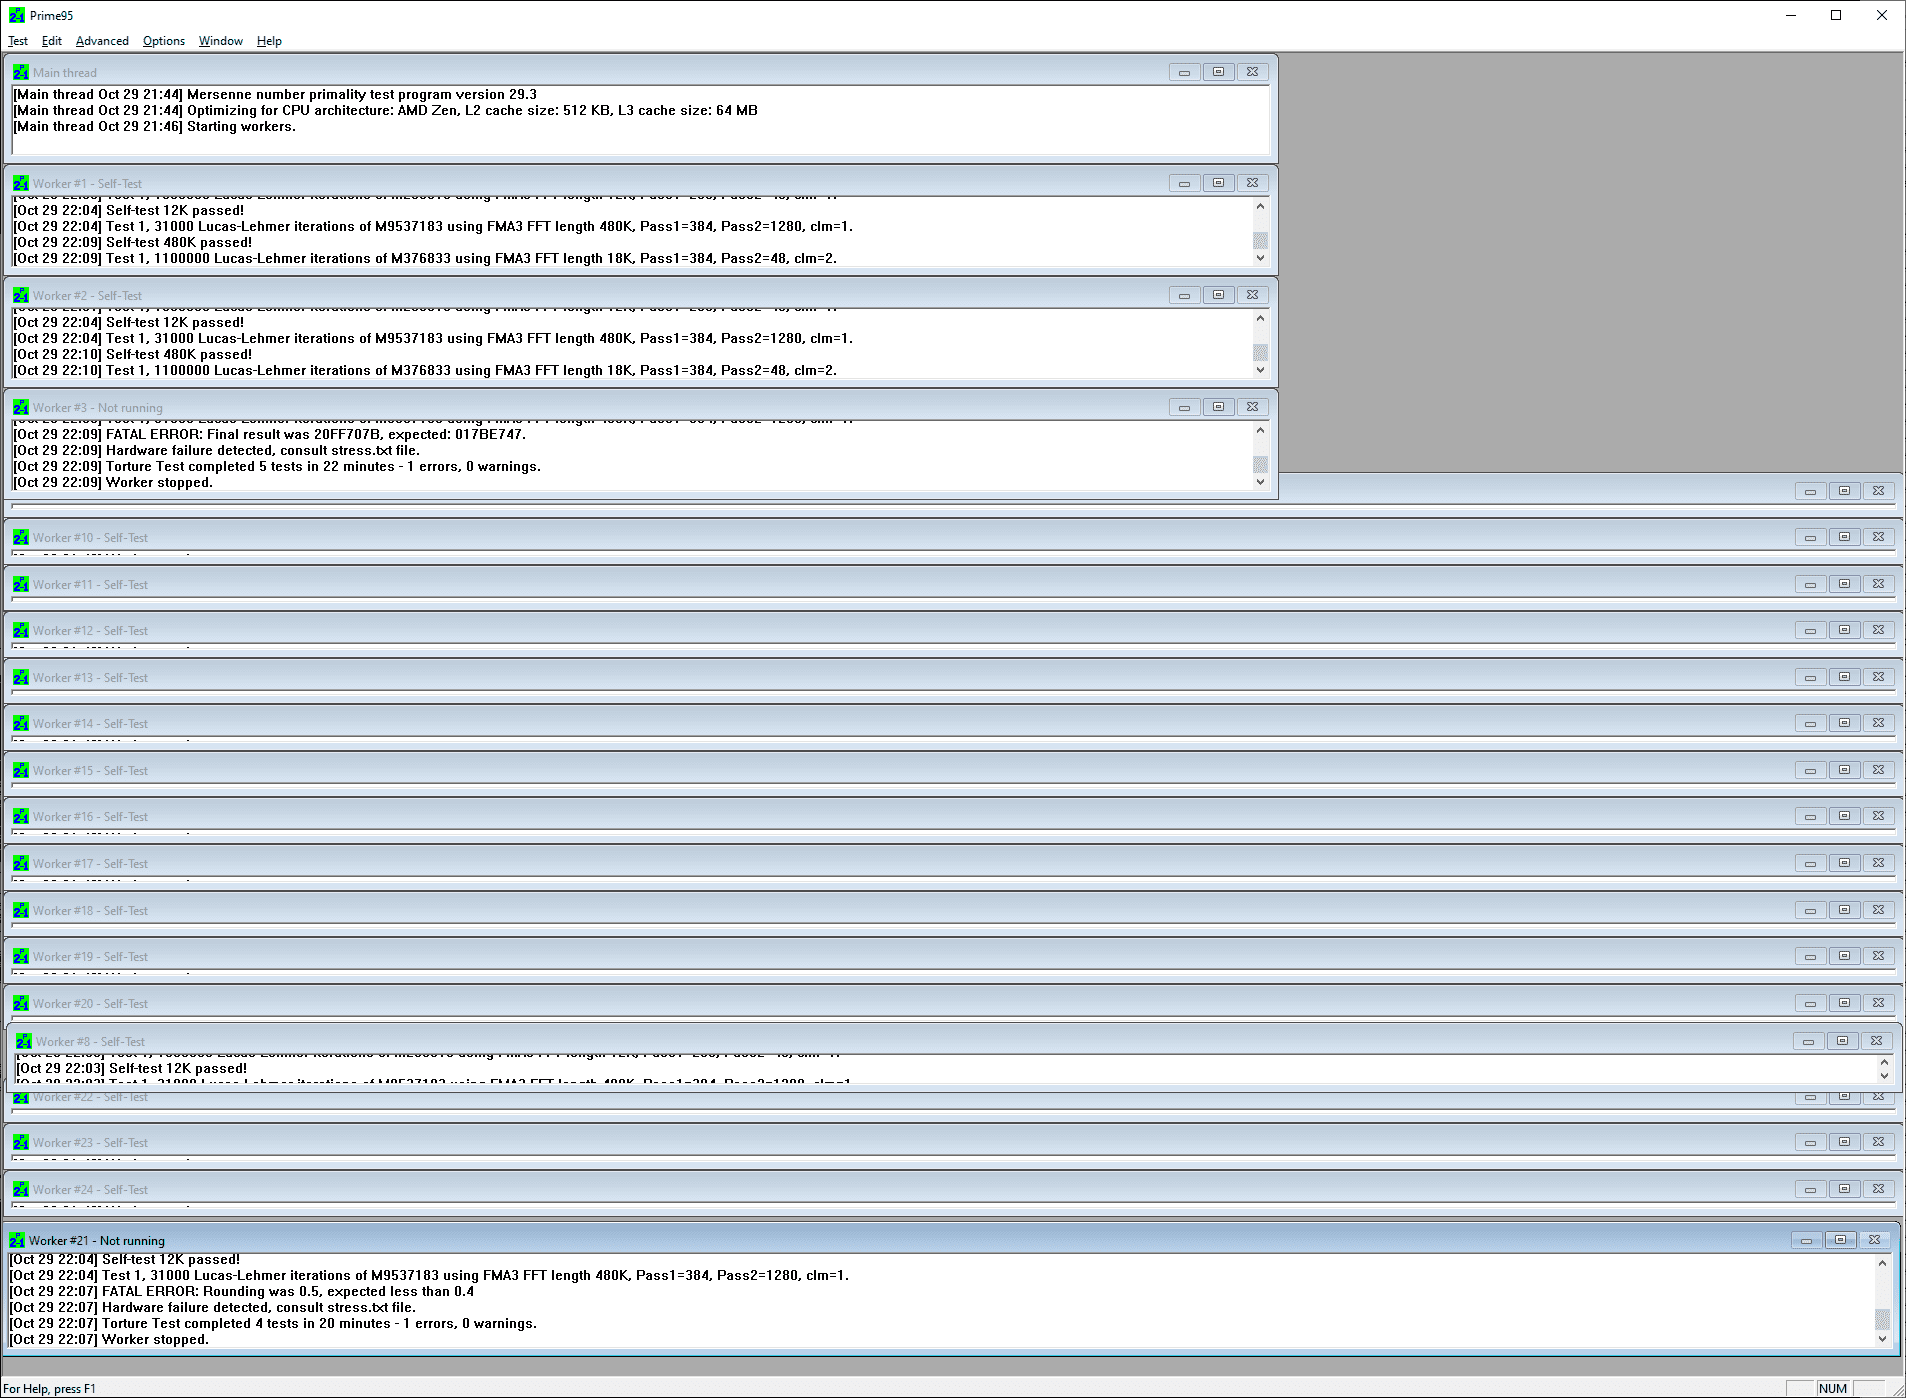Close the Worker #3 child window
Image resolution: width=1906 pixels, height=1398 pixels.
(x=1252, y=407)
